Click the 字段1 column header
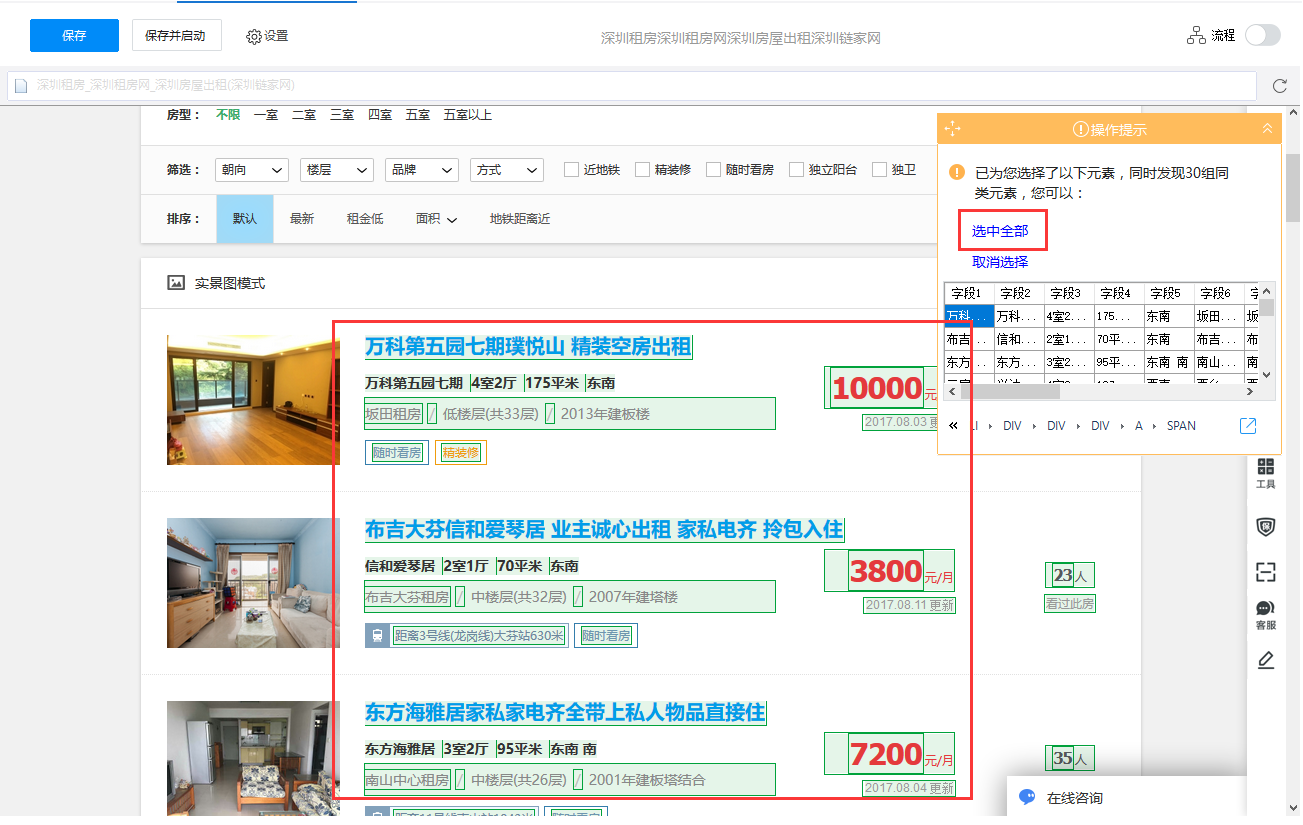The height and width of the screenshot is (825, 1303). pos(969,293)
